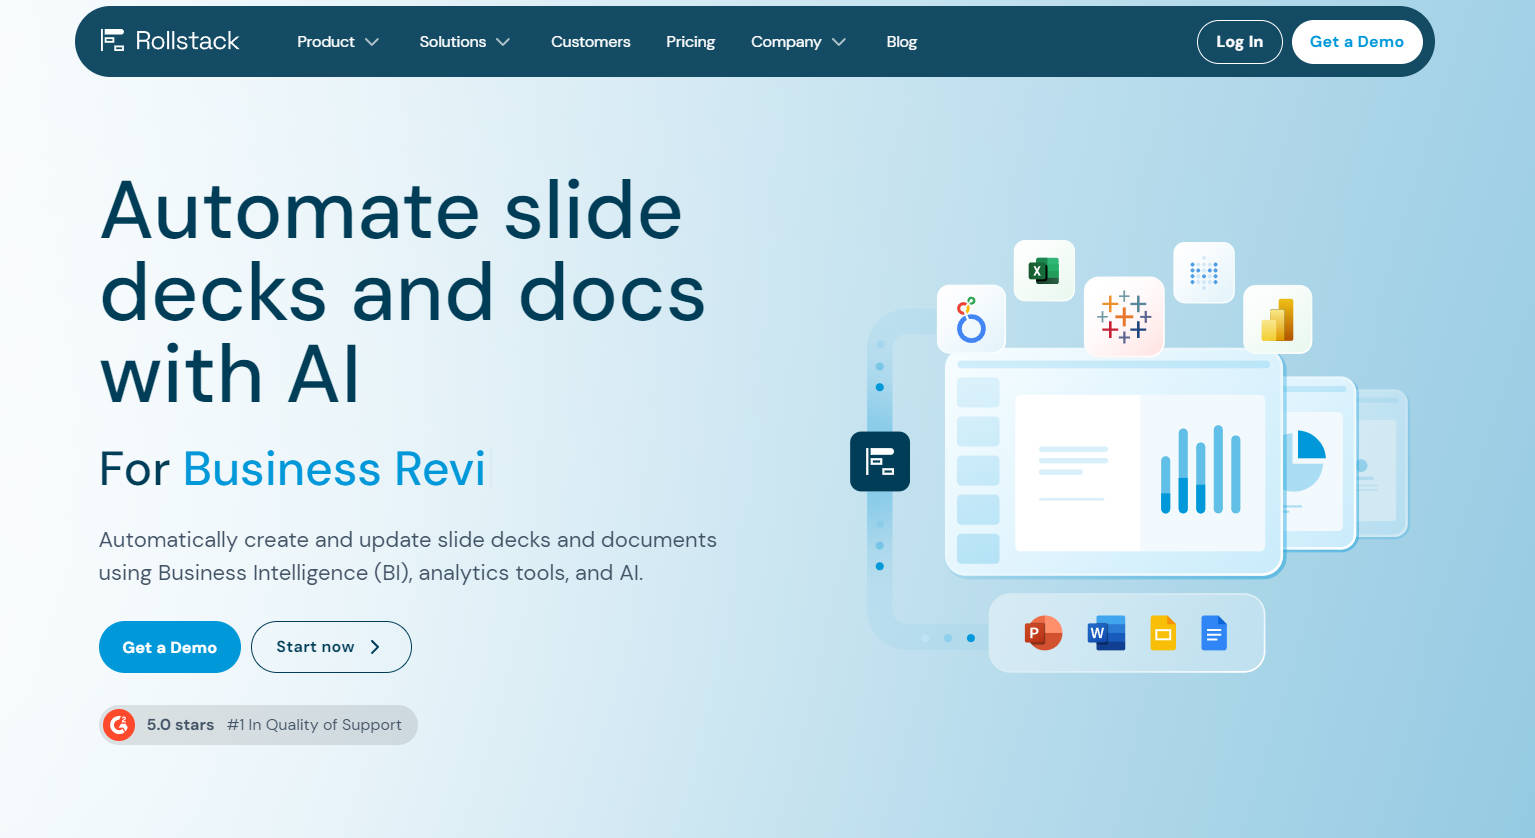Go to the Pricing page
Image resolution: width=1535 pixels, height=838 pixels.
tap(690, 41)
